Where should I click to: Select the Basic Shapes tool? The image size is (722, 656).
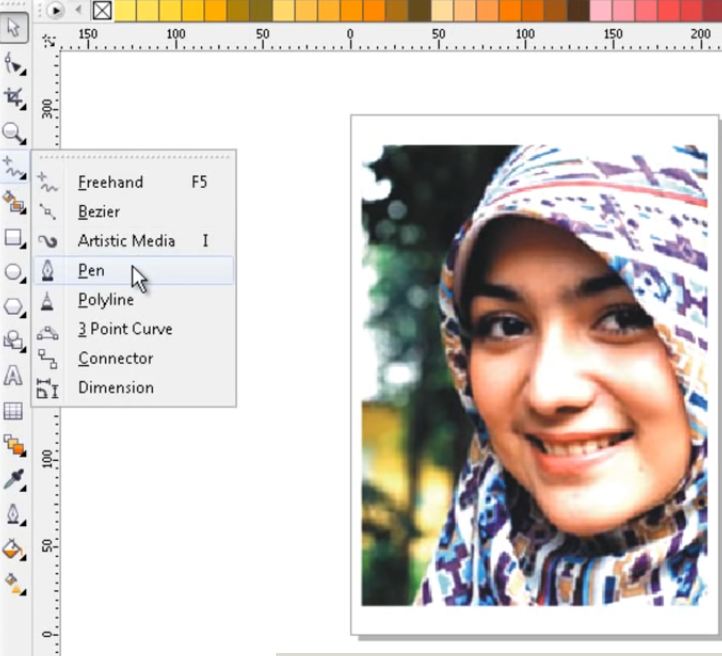[14, 341]
